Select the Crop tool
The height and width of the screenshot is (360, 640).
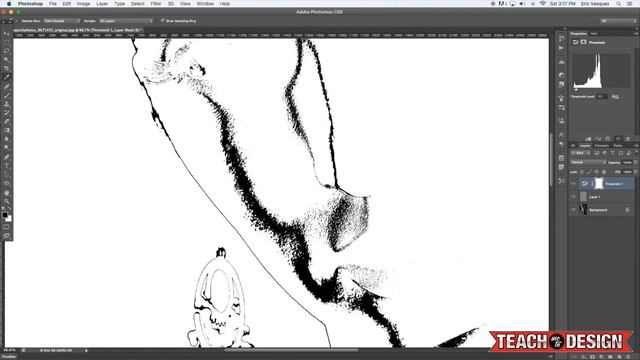[7, 69]
